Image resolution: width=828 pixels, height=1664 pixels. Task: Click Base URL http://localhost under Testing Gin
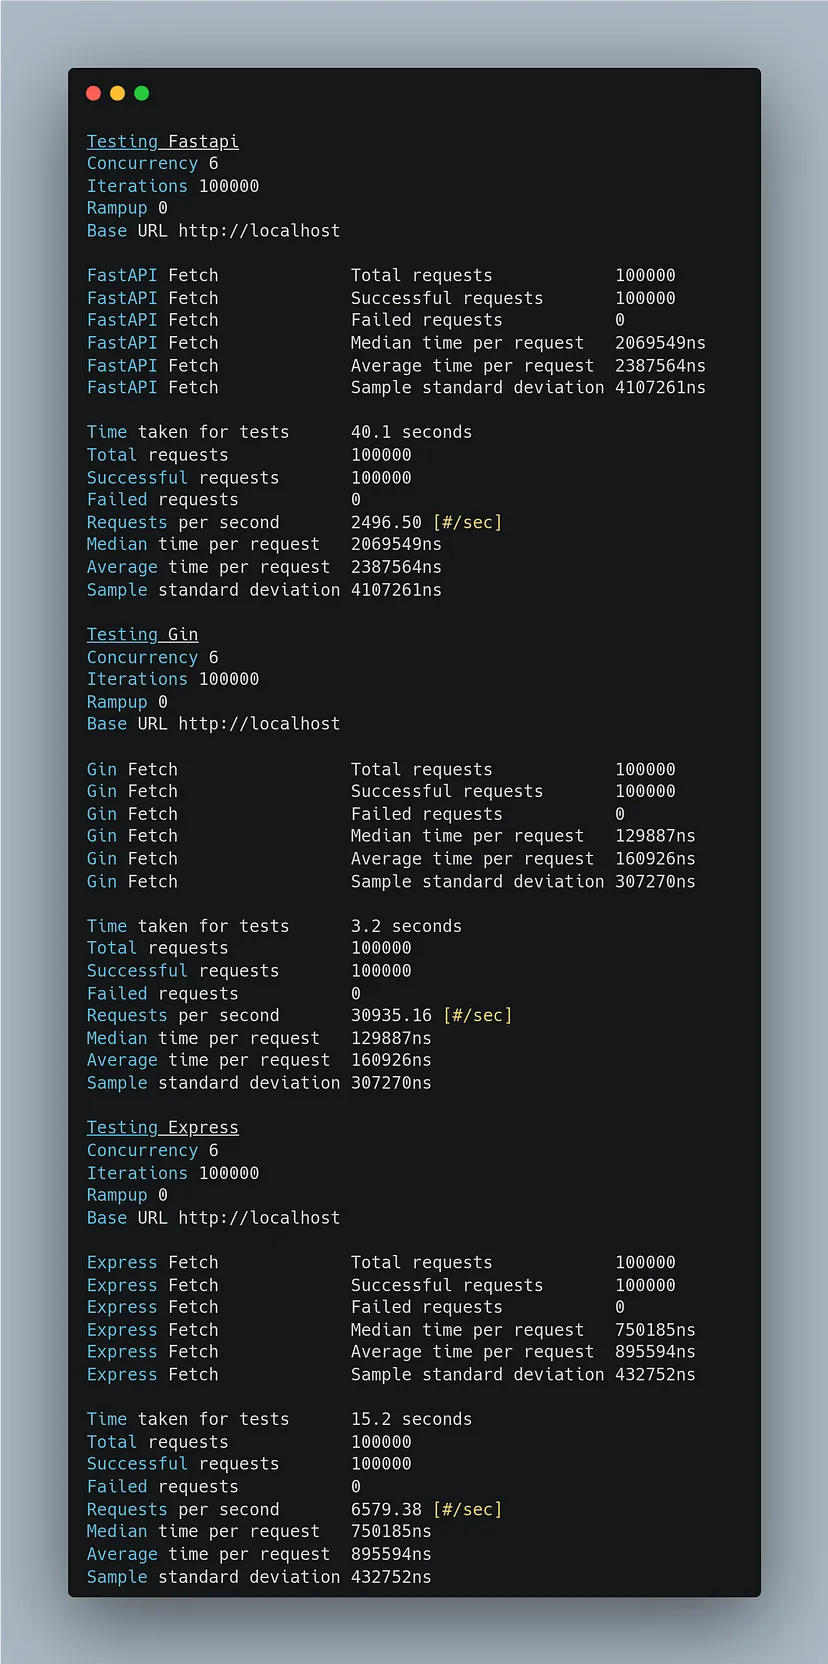tap(213, 724)
